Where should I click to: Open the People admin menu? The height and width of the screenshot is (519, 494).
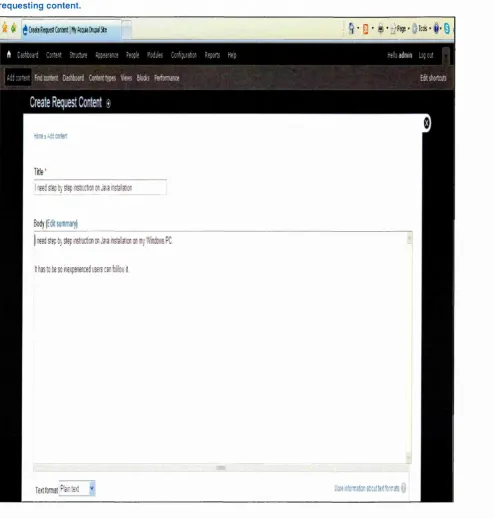point(132,55)
